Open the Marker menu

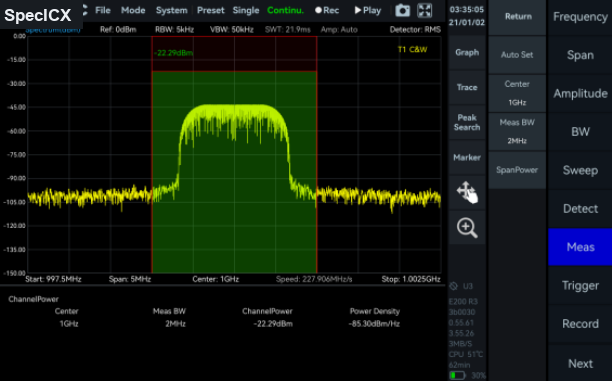click(x=467, y=157)
